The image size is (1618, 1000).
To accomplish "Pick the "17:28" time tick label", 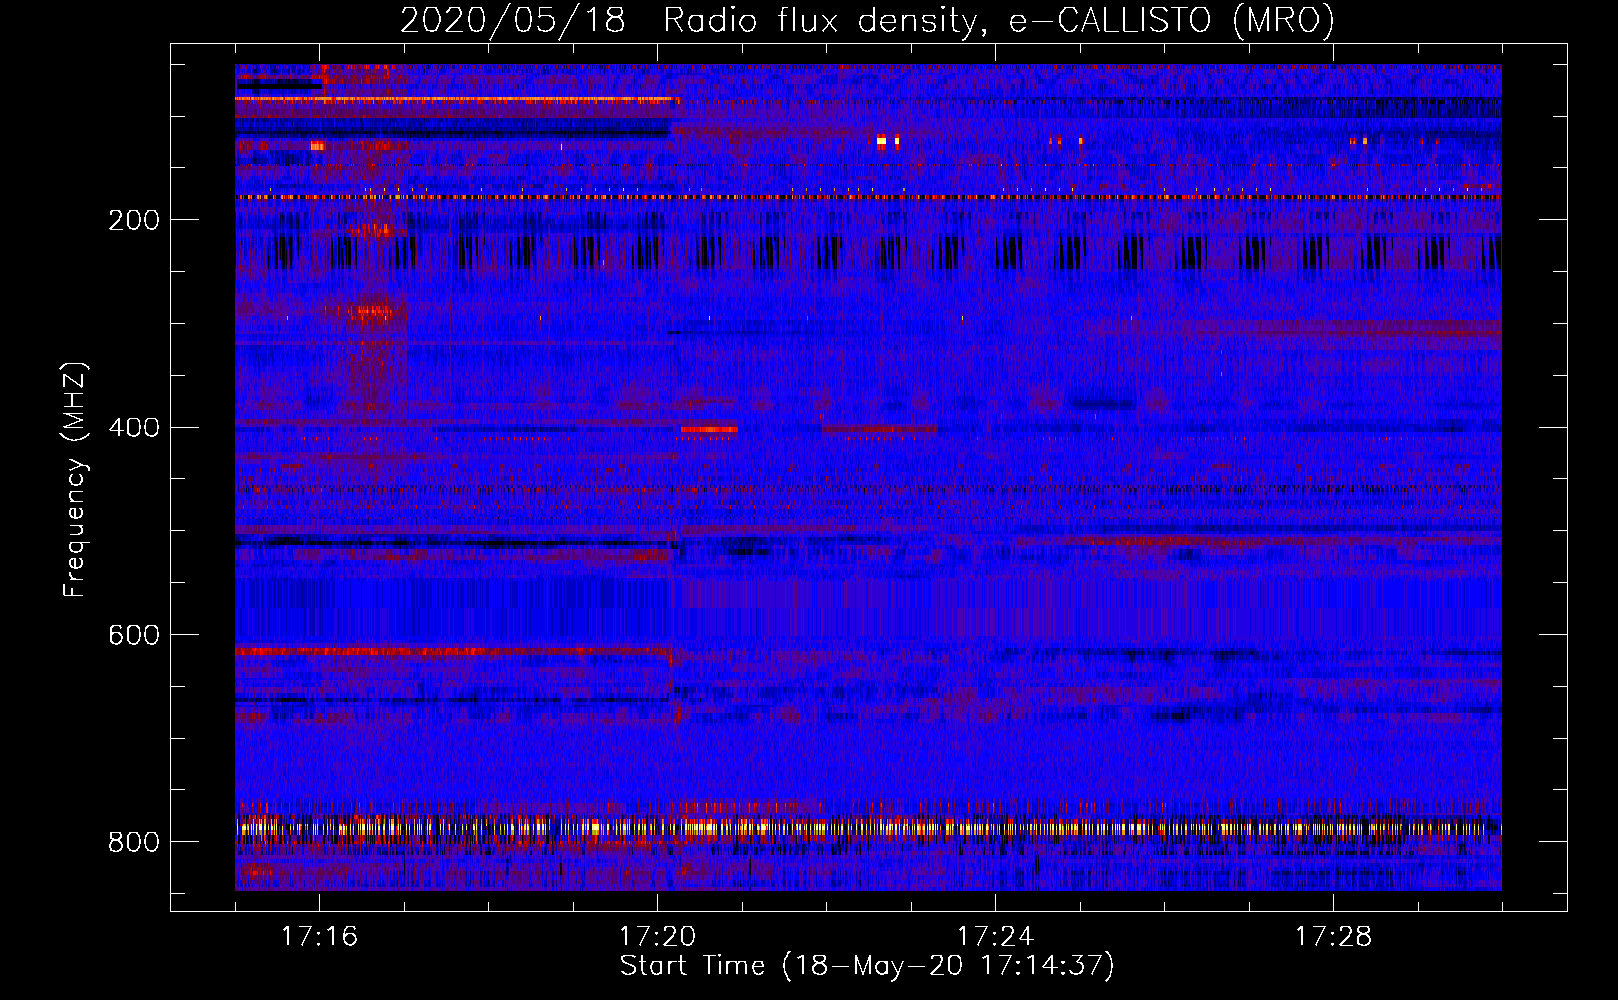I will 1333,937.
